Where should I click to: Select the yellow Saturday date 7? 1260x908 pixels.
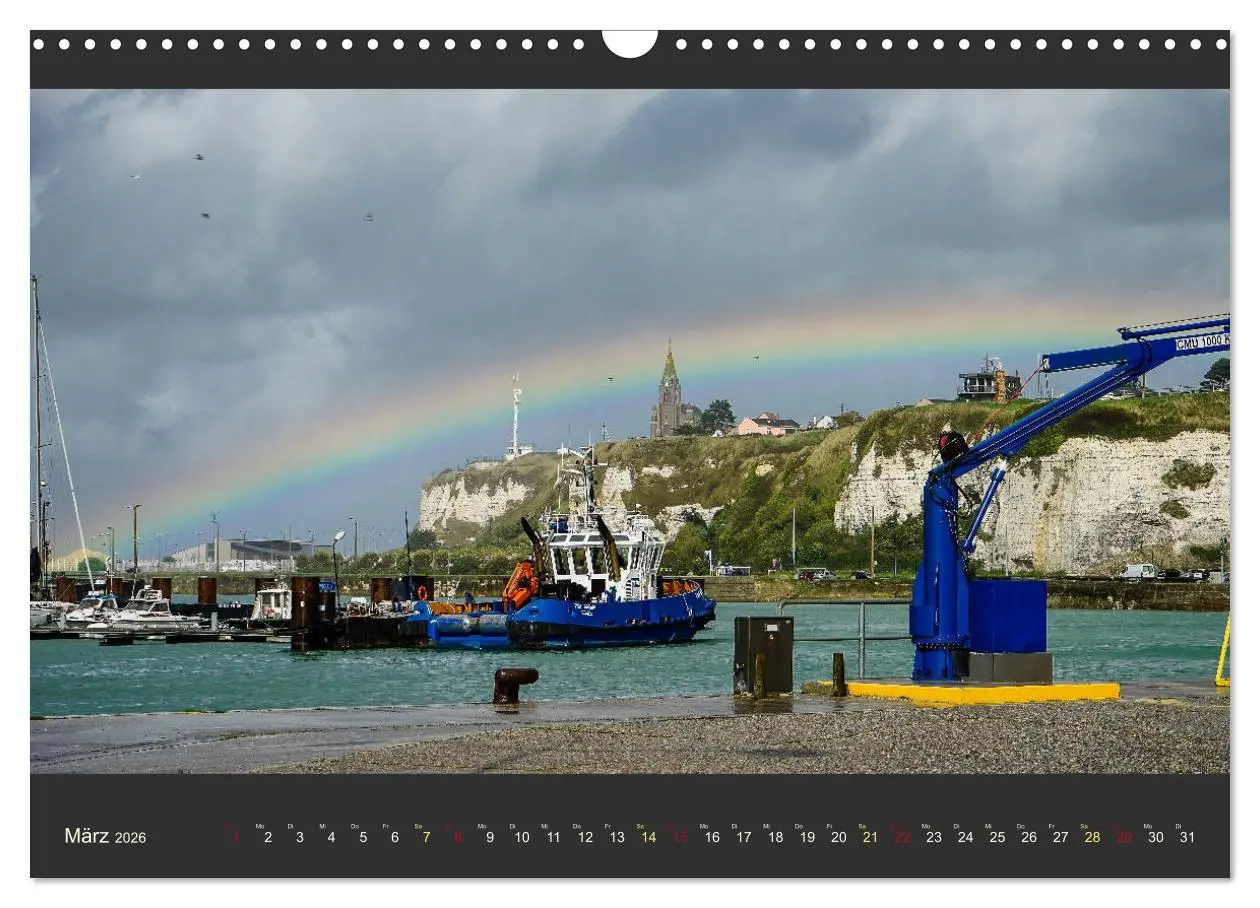coord(426,837)
